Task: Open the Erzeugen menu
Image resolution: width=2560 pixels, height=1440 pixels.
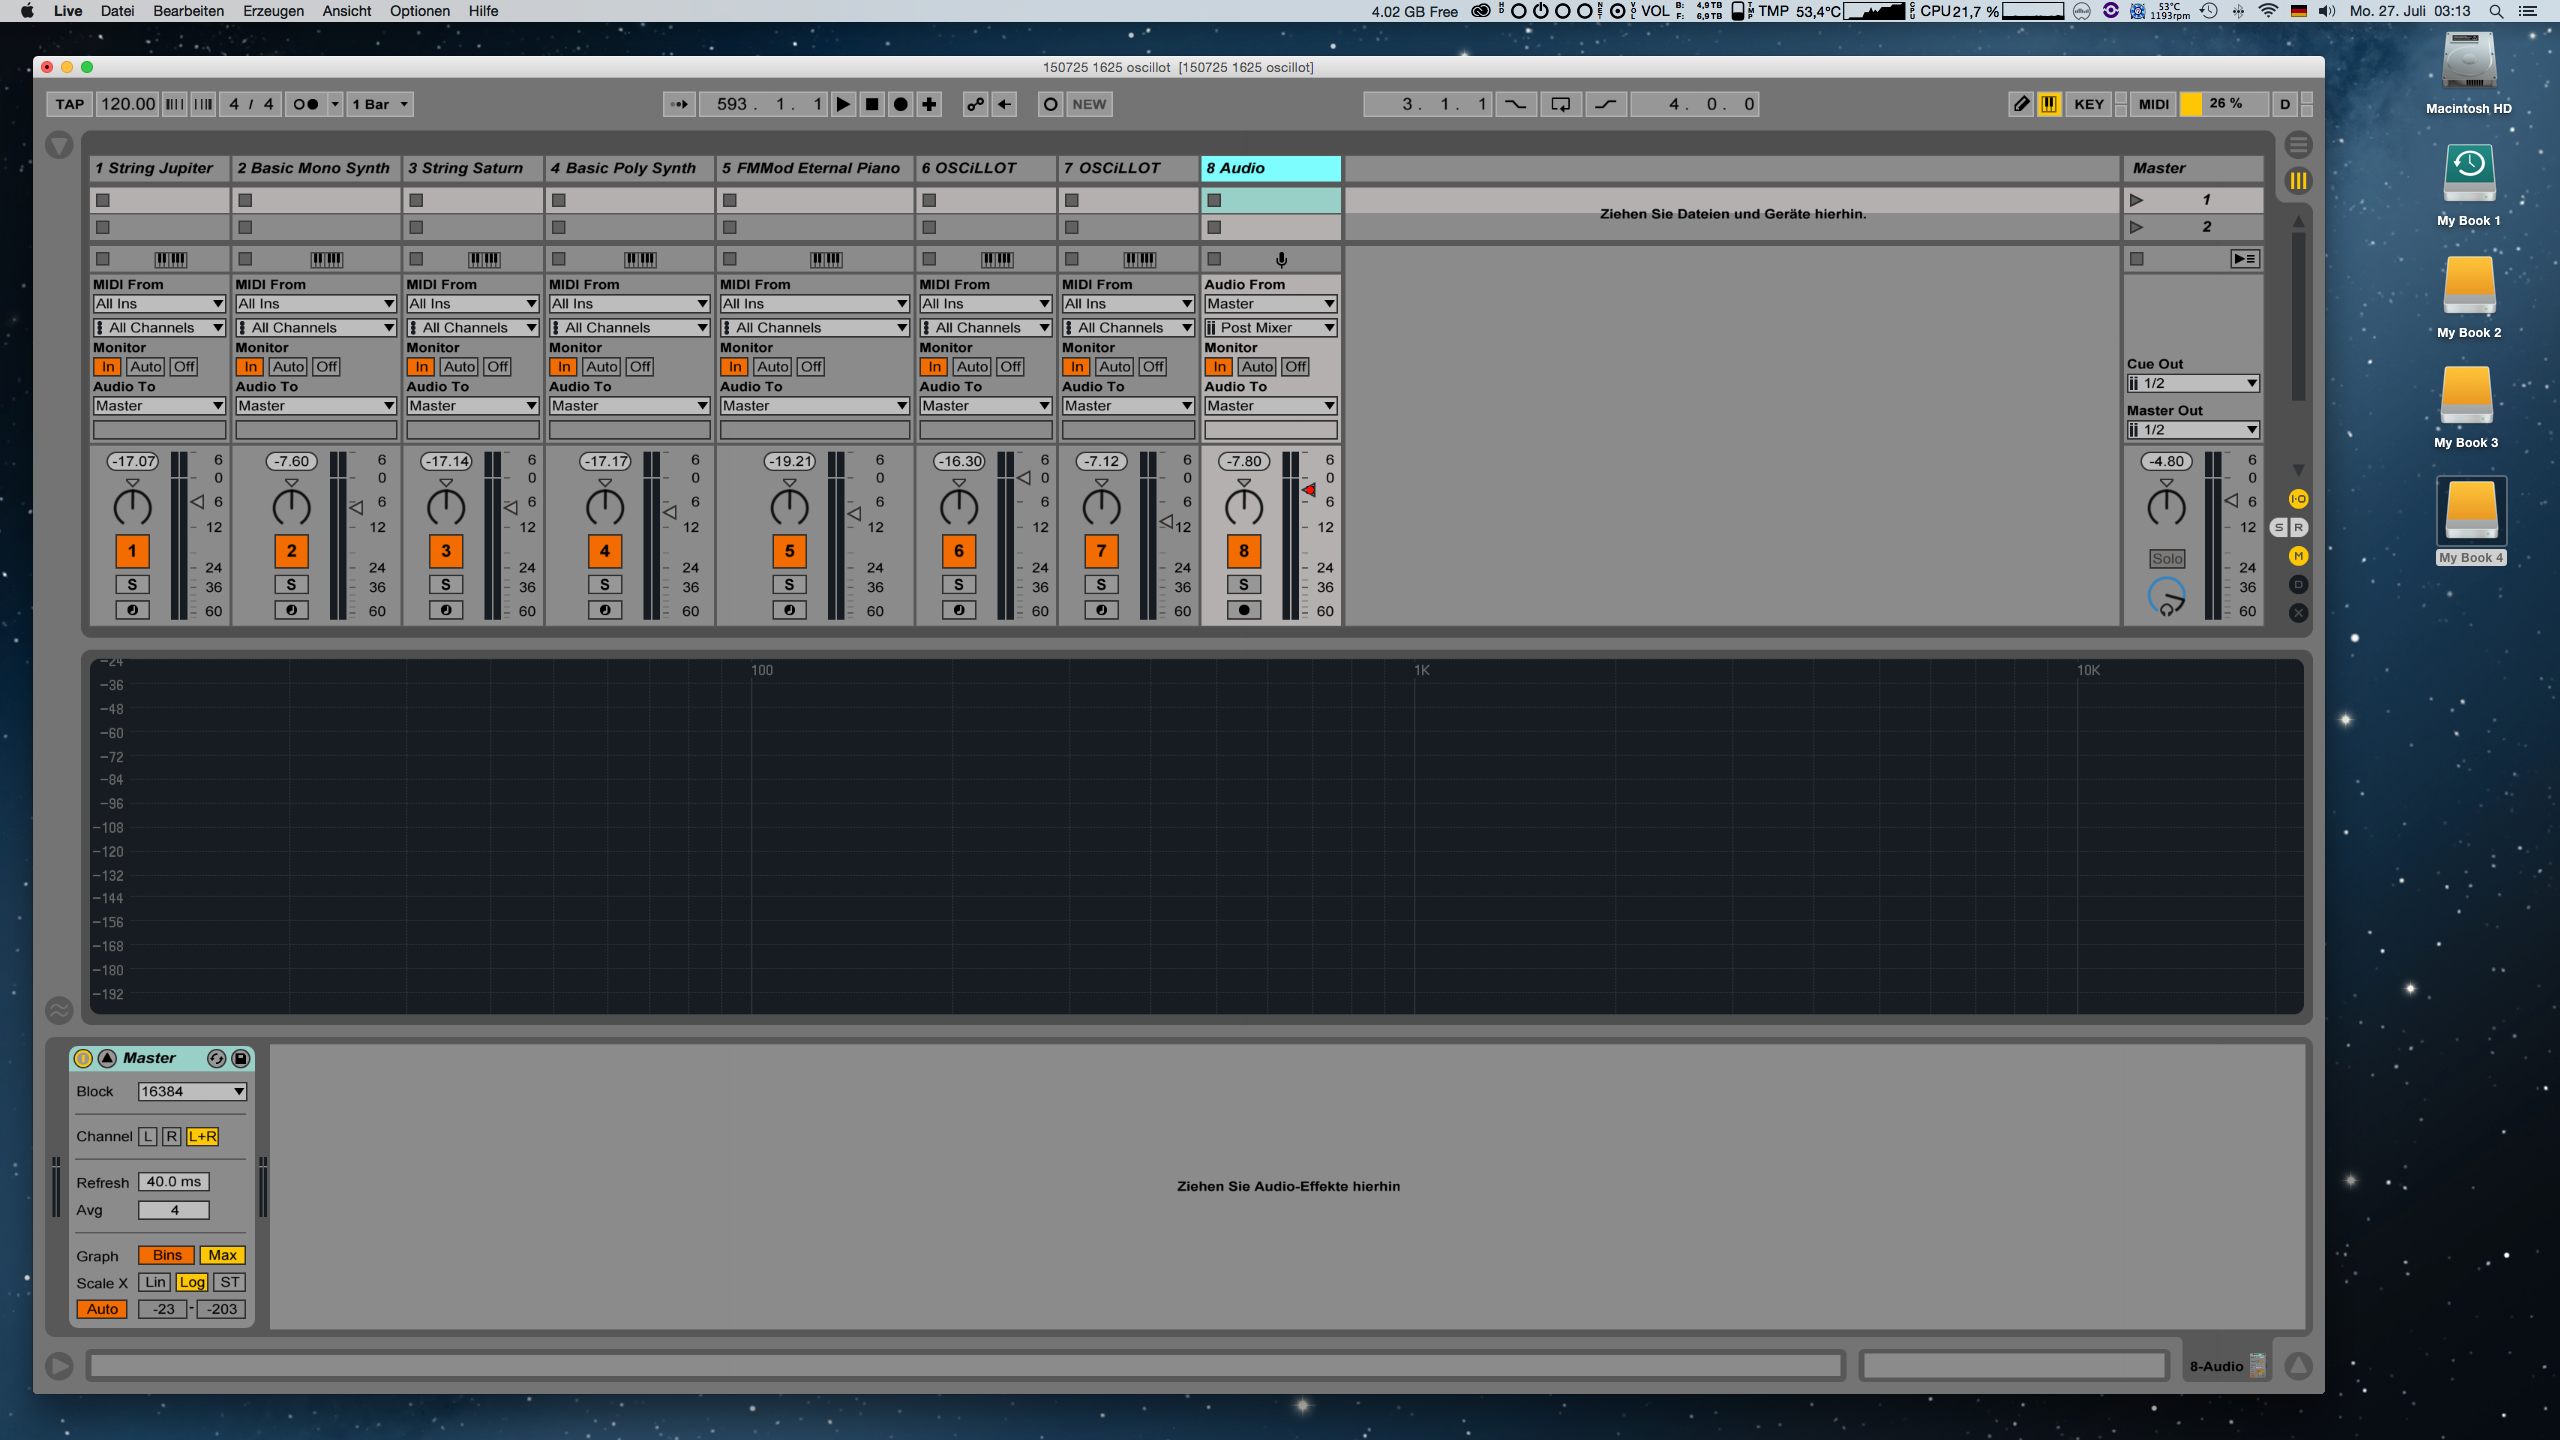Action: pyautogui.click(x=273, y=11)
